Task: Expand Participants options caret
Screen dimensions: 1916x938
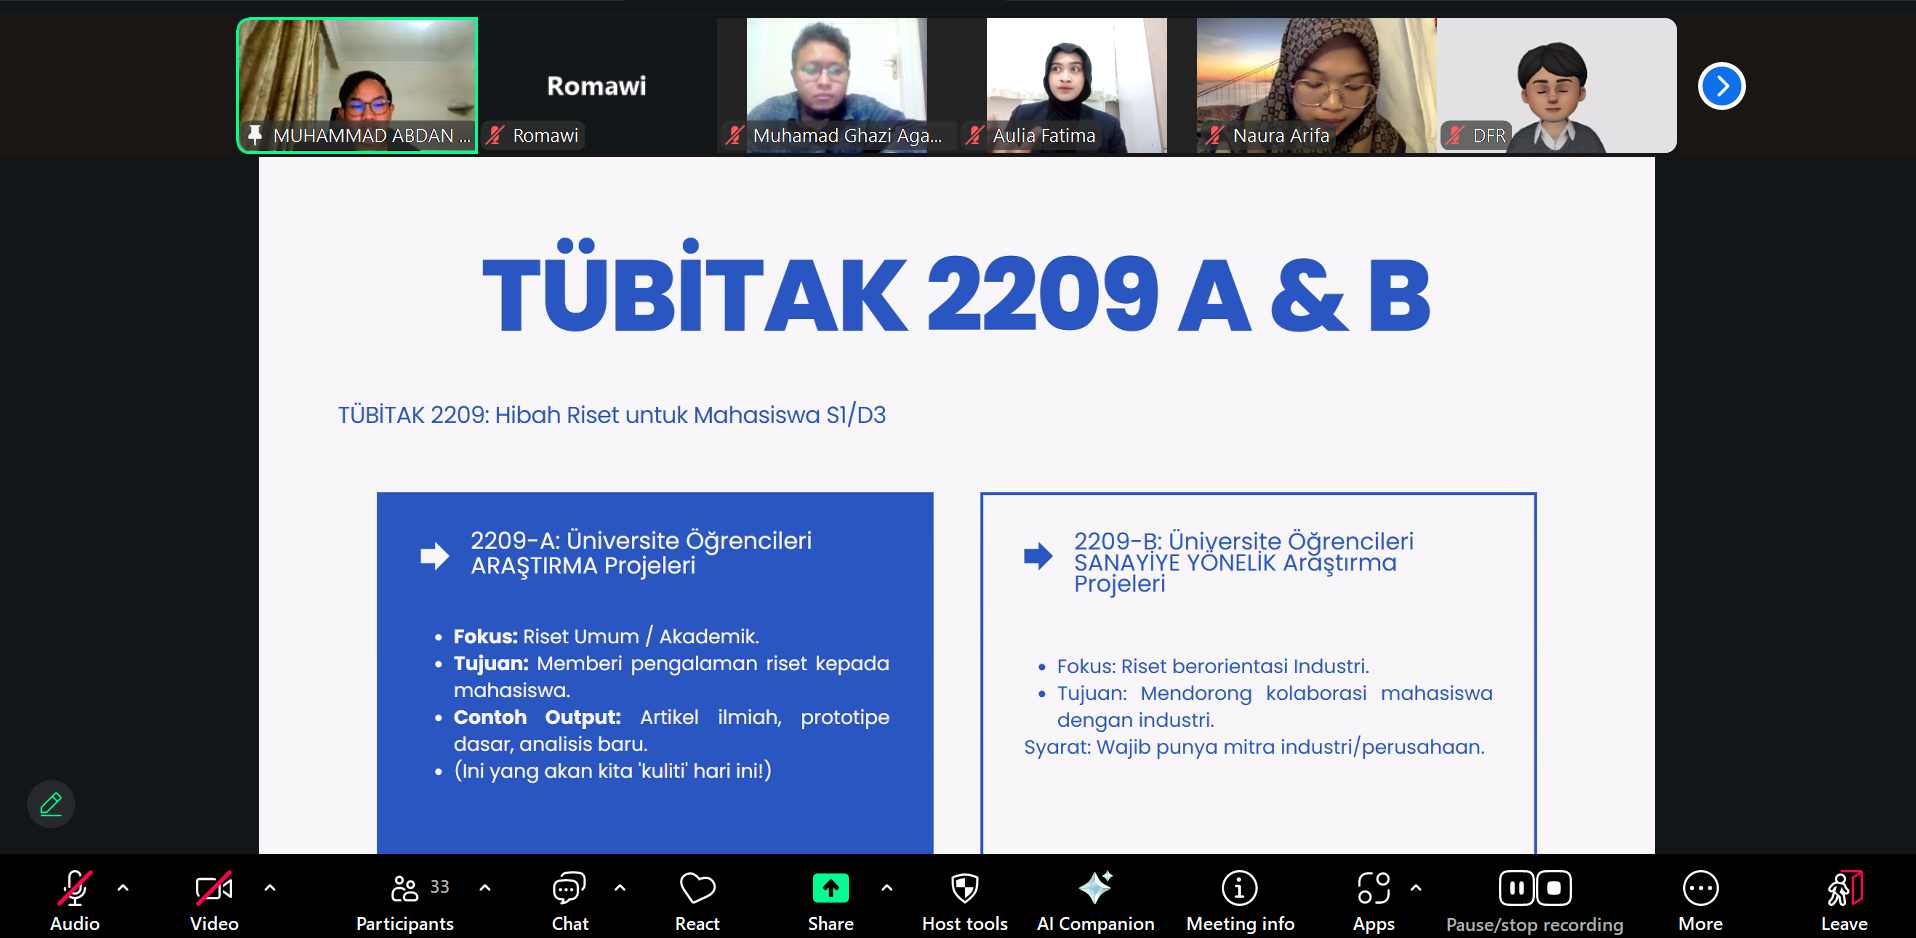Action: pyautogui.click(x=485, y=887)
